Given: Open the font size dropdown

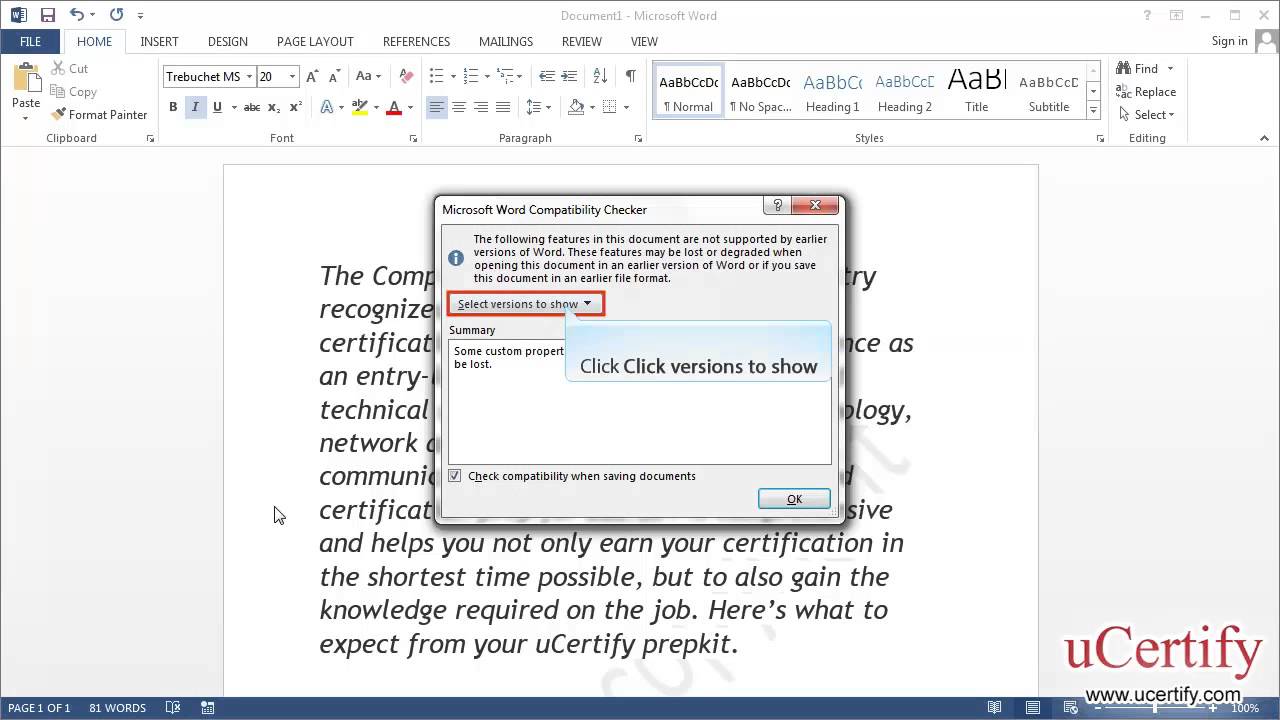Looking at the screenshot, I should pyautogui.click(x=292, y=76).
